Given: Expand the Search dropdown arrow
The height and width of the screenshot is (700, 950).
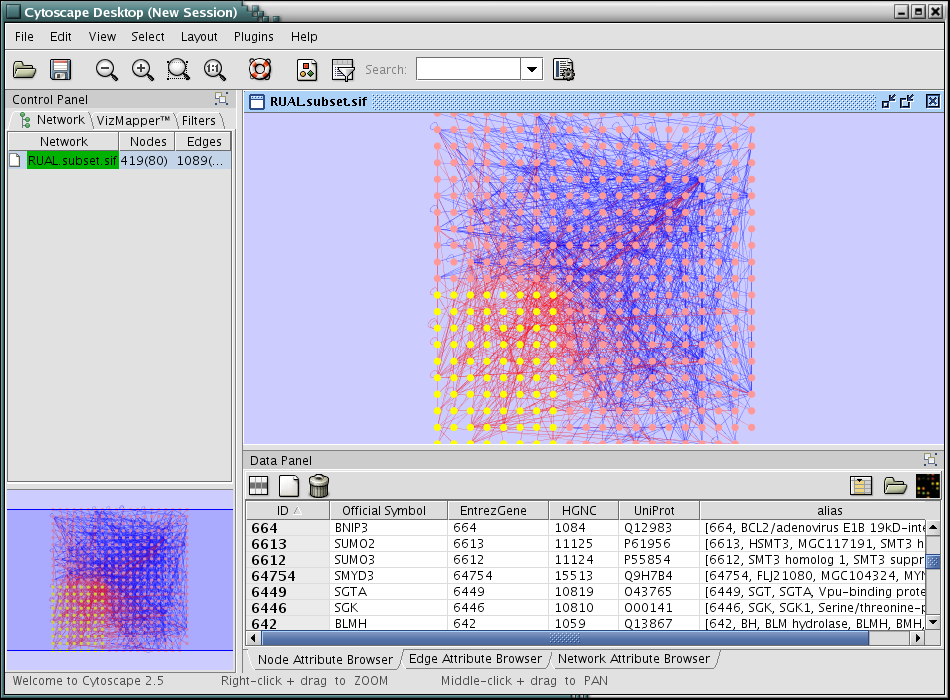Looking at the screenshot, I should (x=532, y=70).
